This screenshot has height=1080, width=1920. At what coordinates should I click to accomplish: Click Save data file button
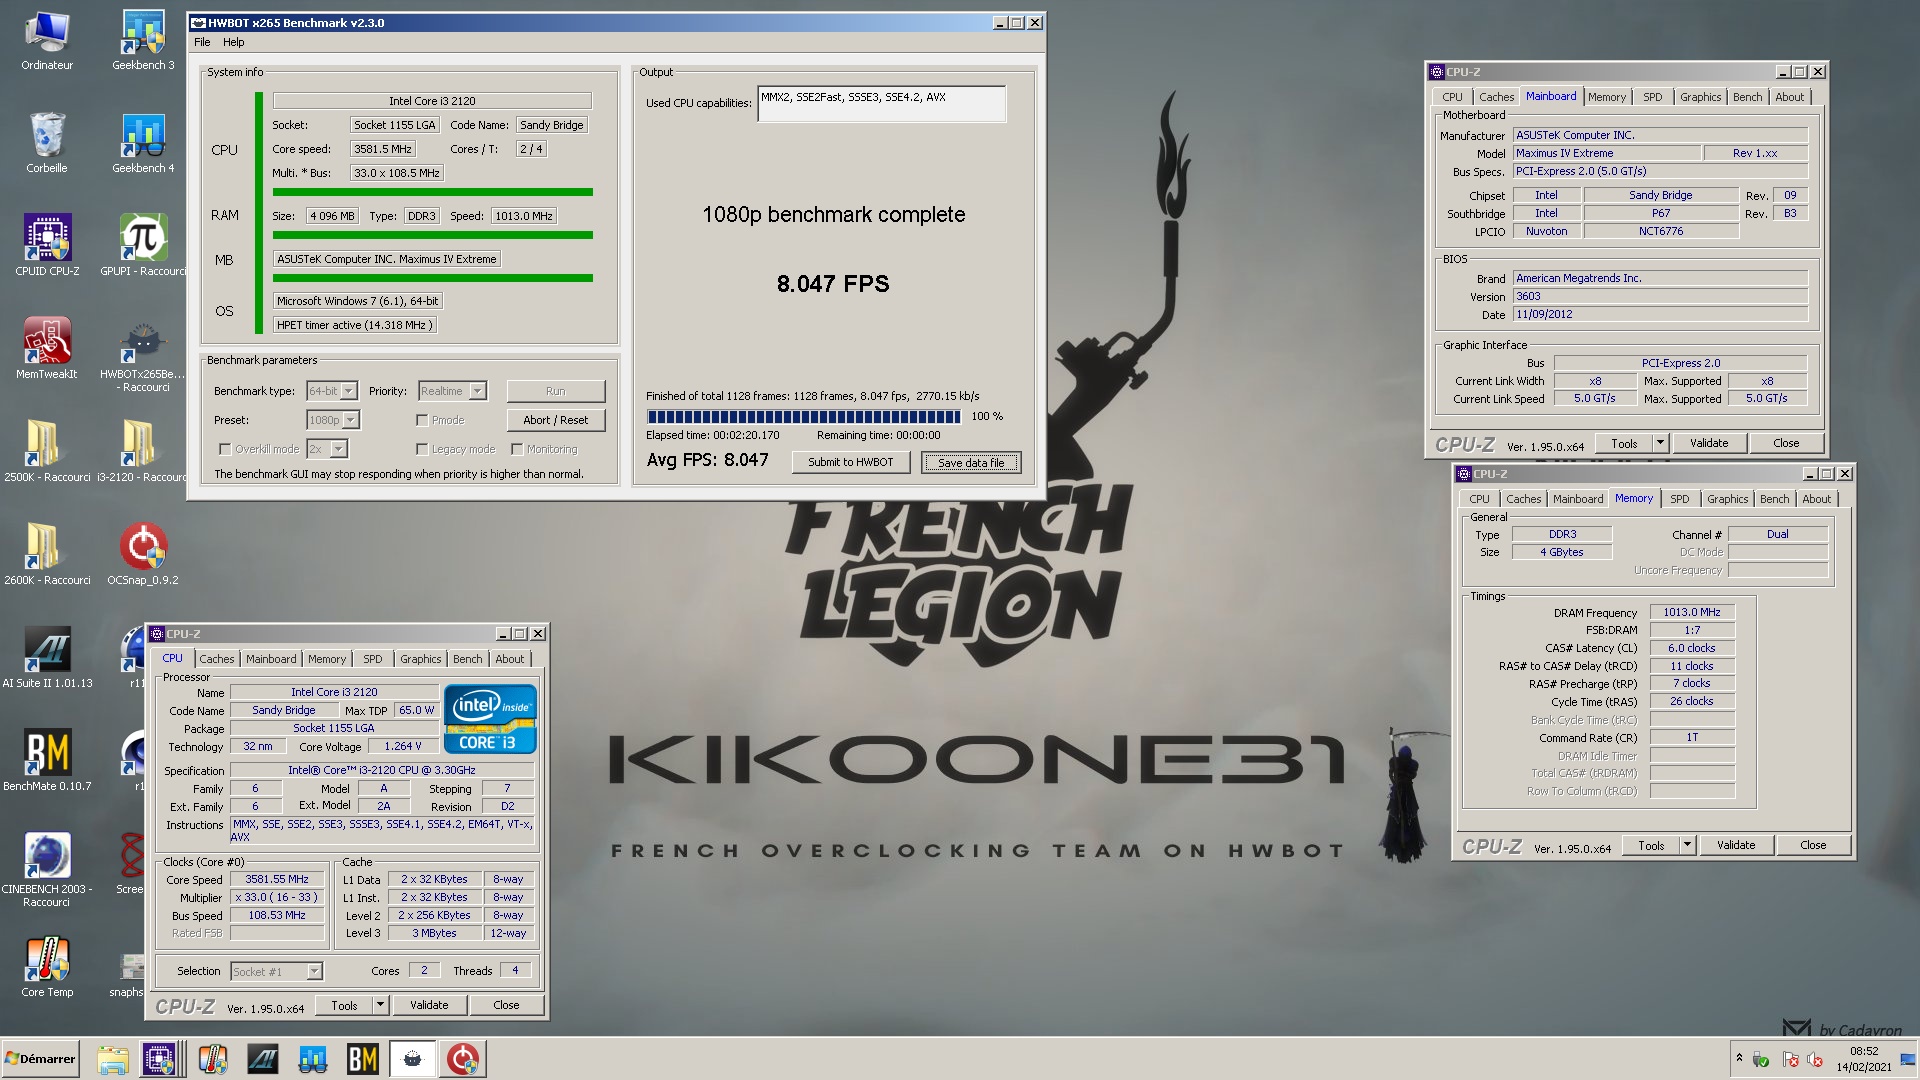tap(970, 462)
